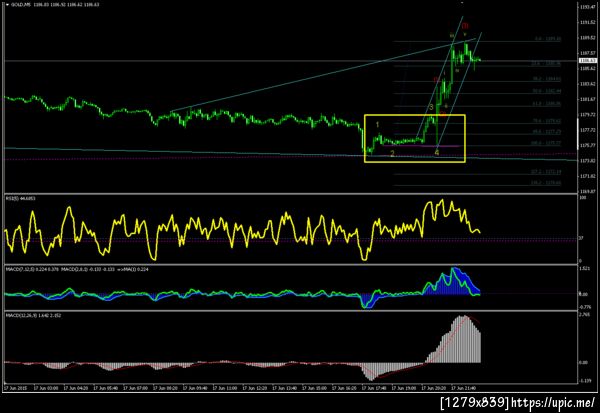Click the 17 Jun 15:00 time axis label
This screenshot has width=600, height=413.
click(315, 388)
